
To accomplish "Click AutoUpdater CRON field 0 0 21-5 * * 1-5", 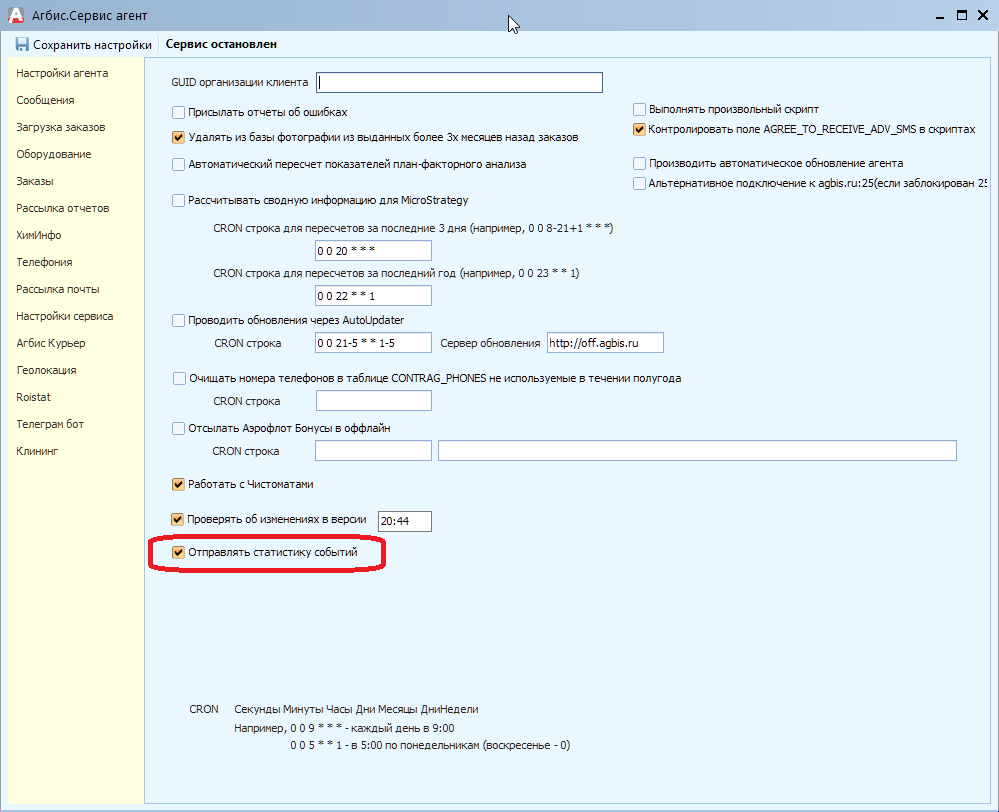I will pyautogui.click(x=373, y=343).
